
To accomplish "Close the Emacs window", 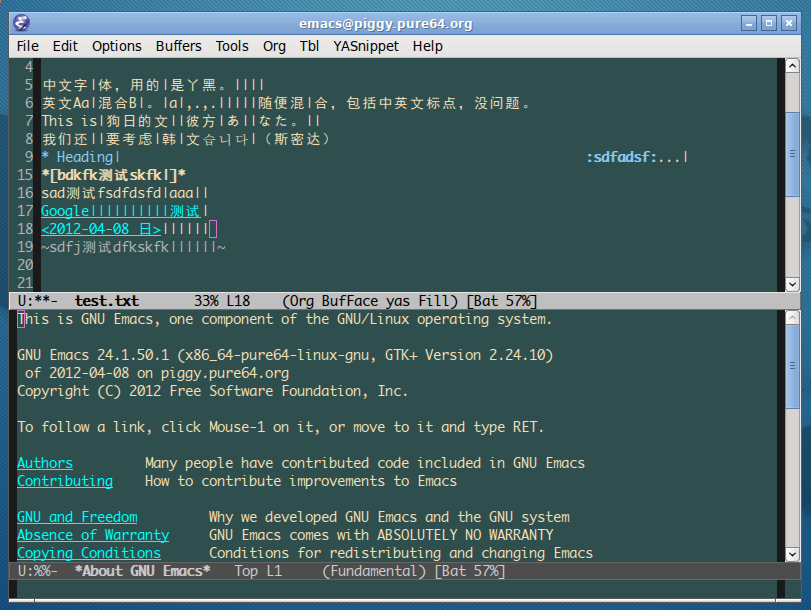I will pos(789,23).
